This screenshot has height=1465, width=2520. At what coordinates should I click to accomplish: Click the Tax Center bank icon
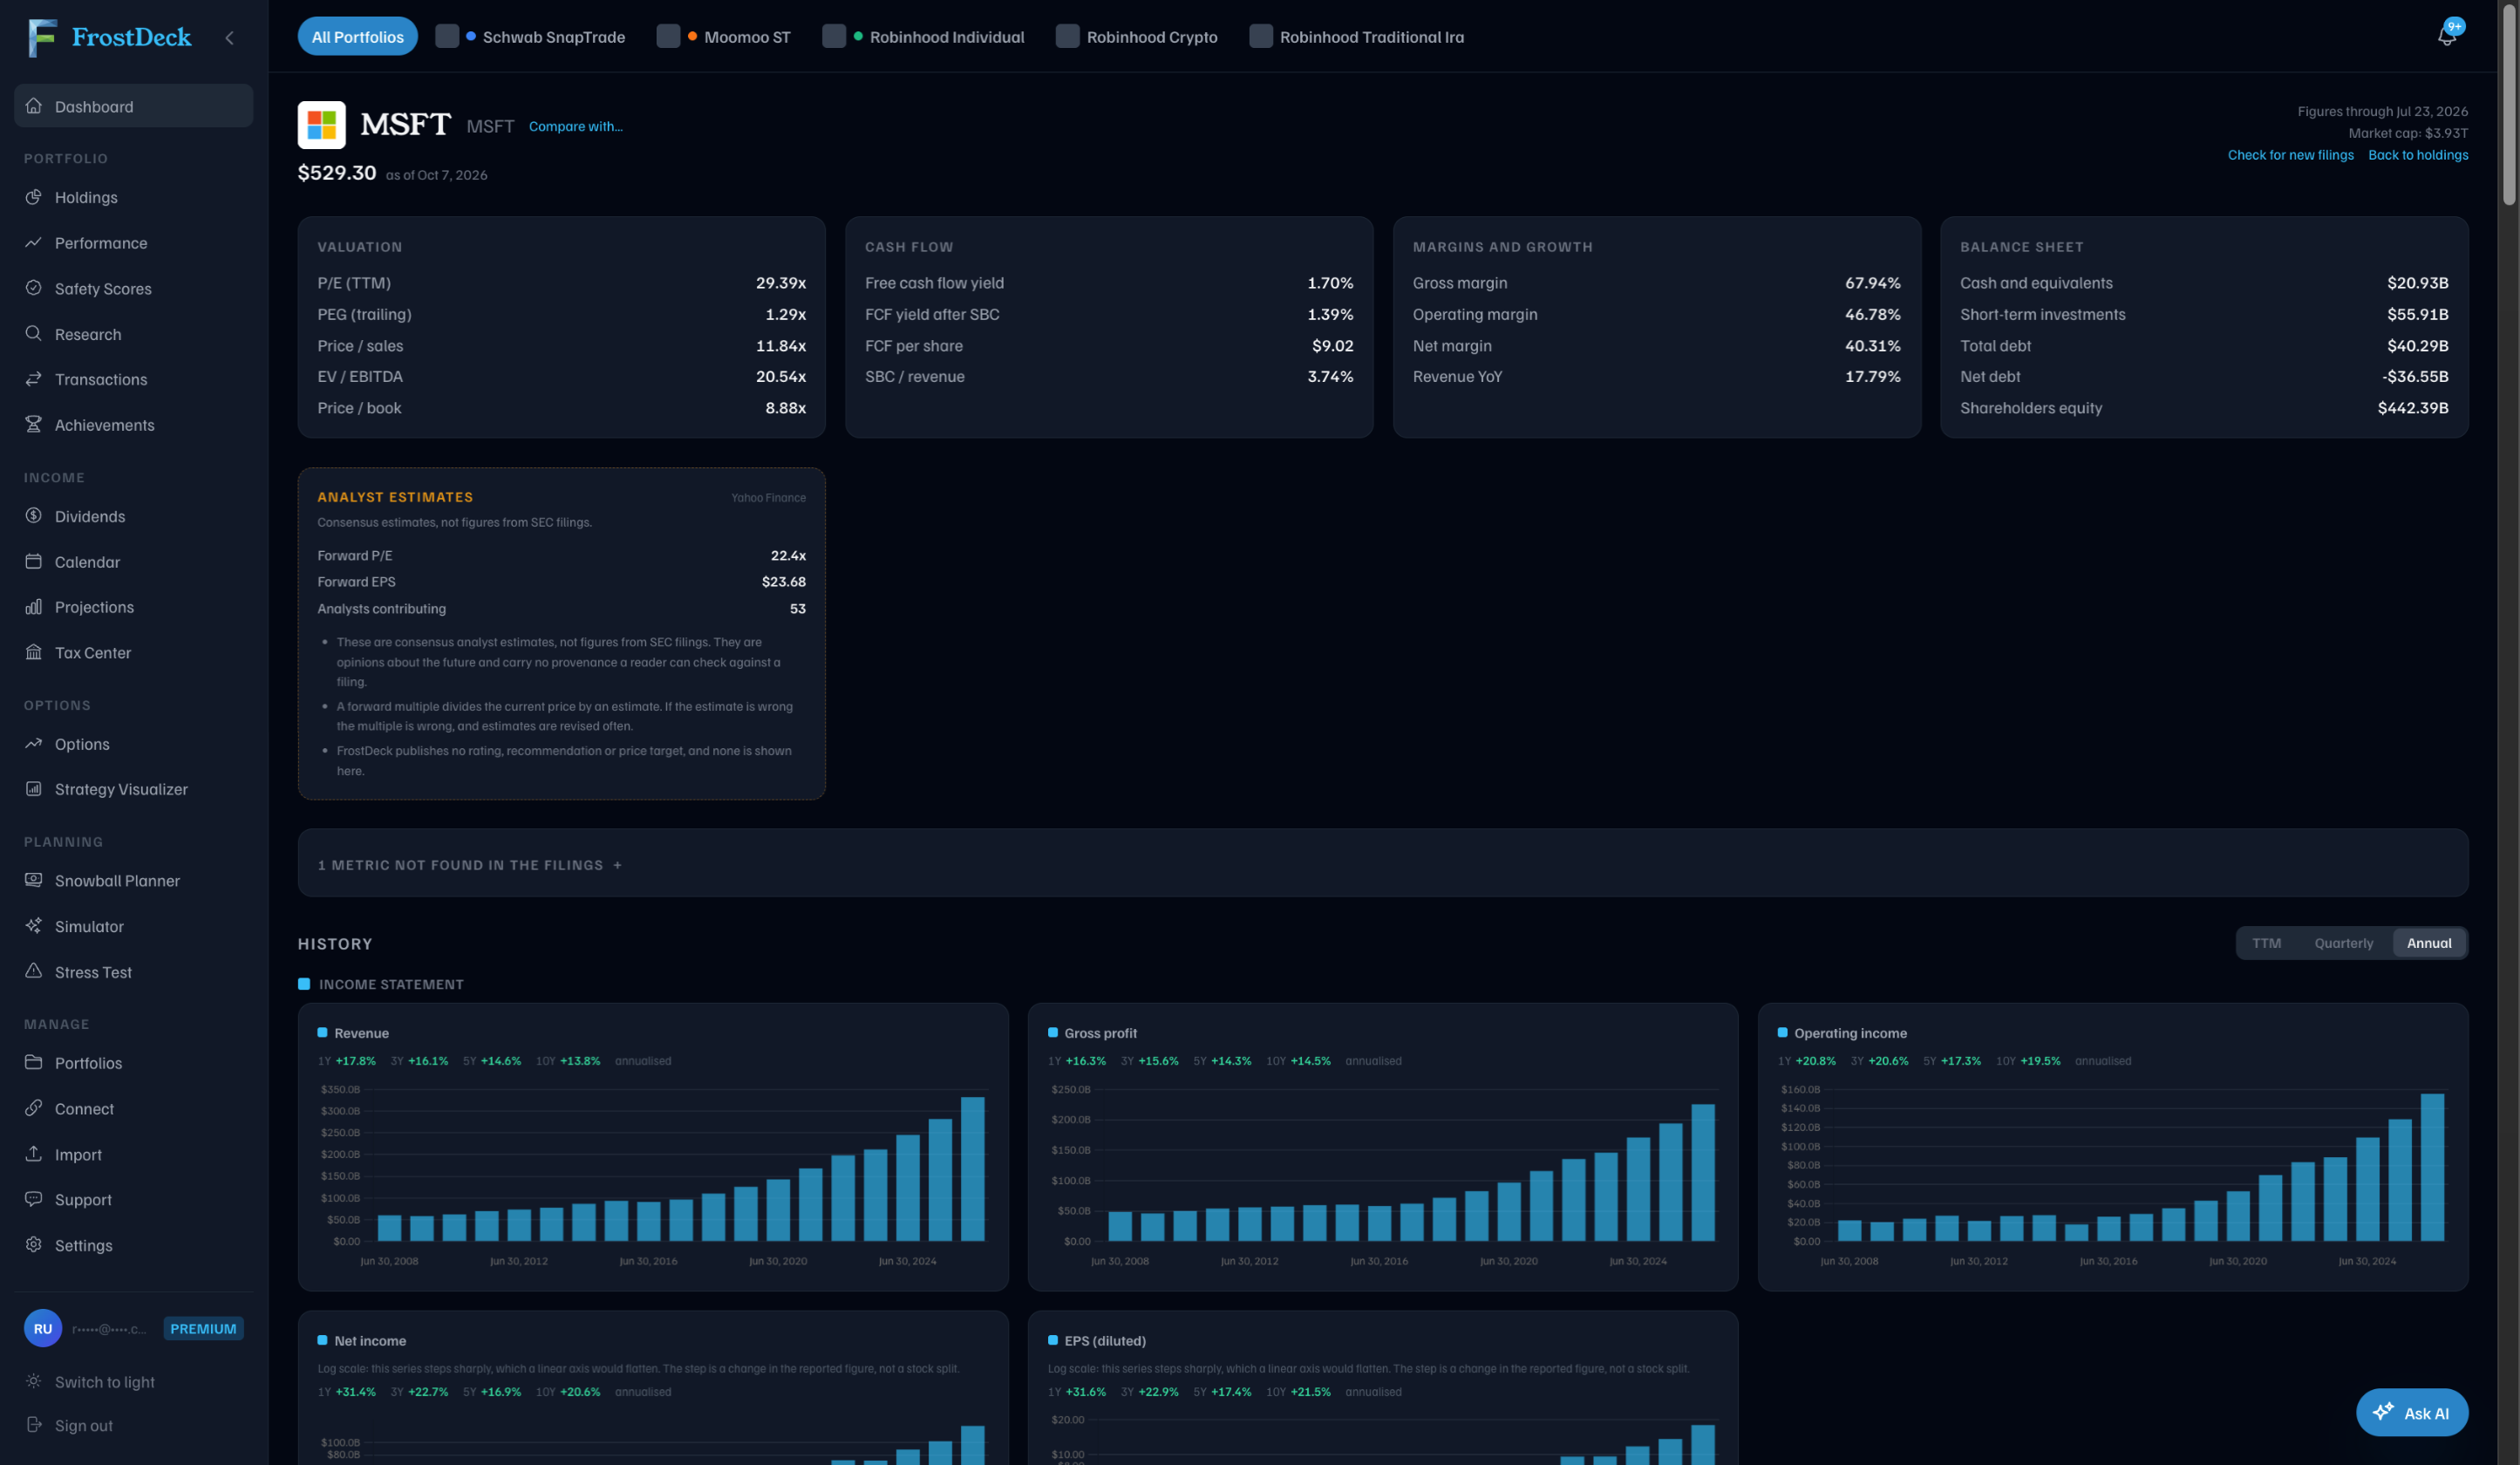coord(34,652)
